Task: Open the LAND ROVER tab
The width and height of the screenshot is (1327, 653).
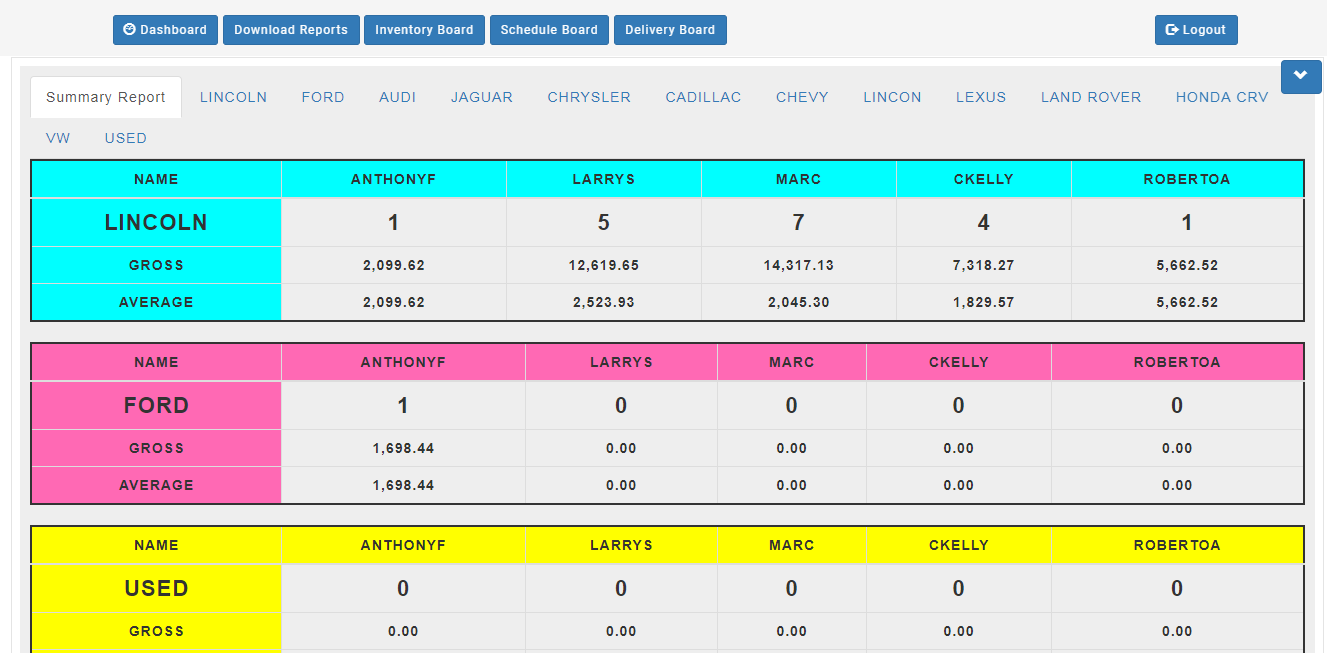Action: tap(1090, 97)
